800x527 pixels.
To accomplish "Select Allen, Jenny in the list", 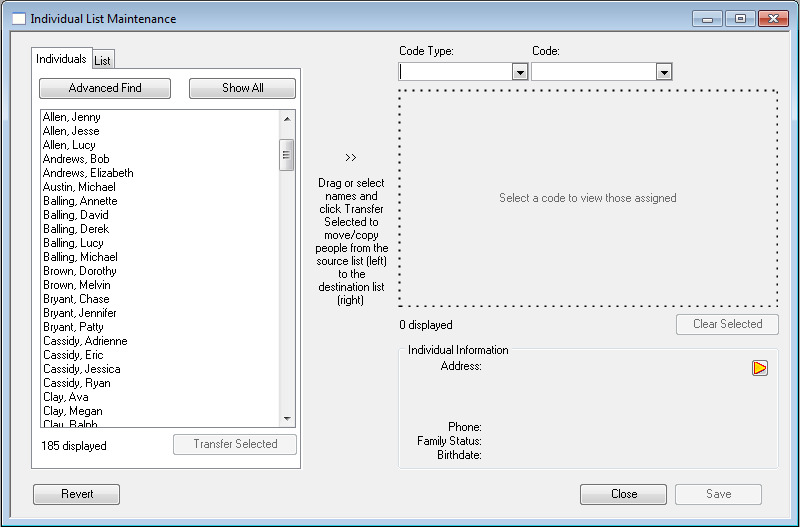I will [x=72, y=117].
